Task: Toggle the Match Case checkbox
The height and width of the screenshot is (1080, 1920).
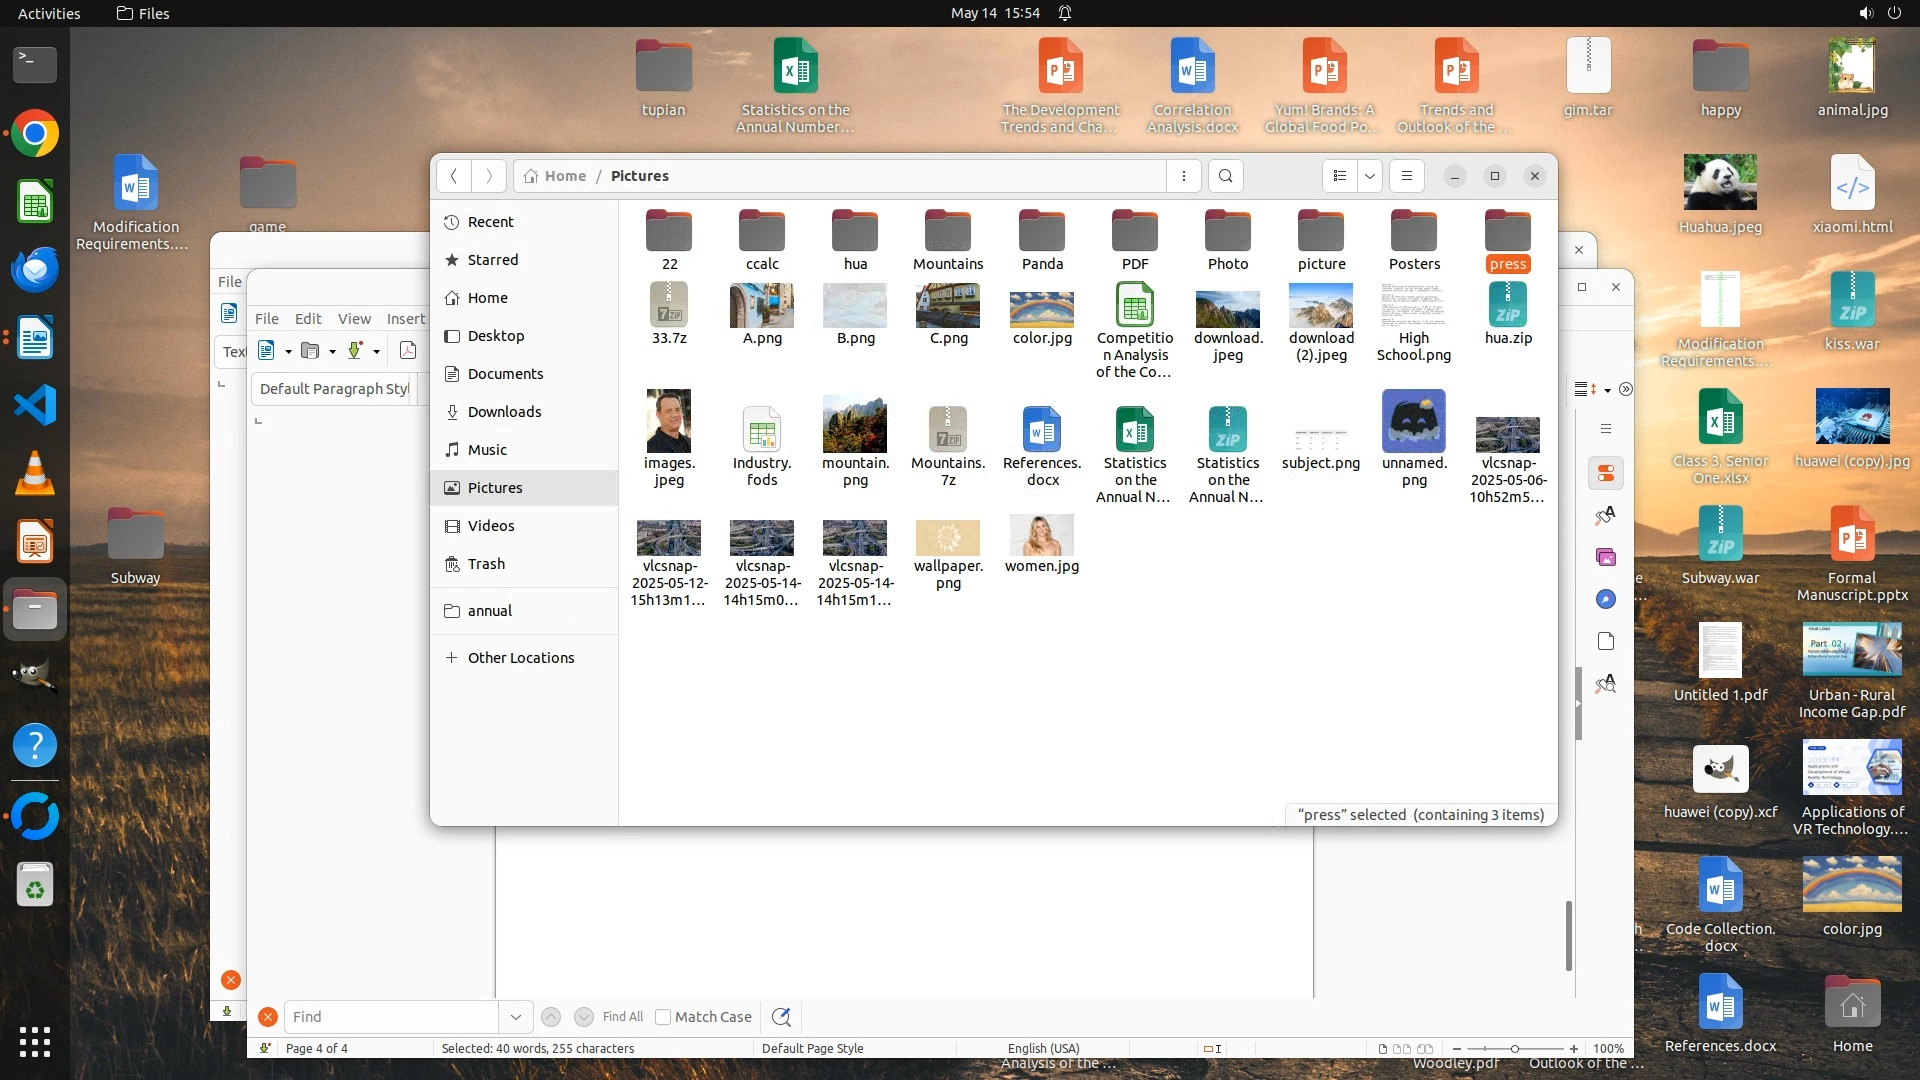Action: tap(663, 1017)
